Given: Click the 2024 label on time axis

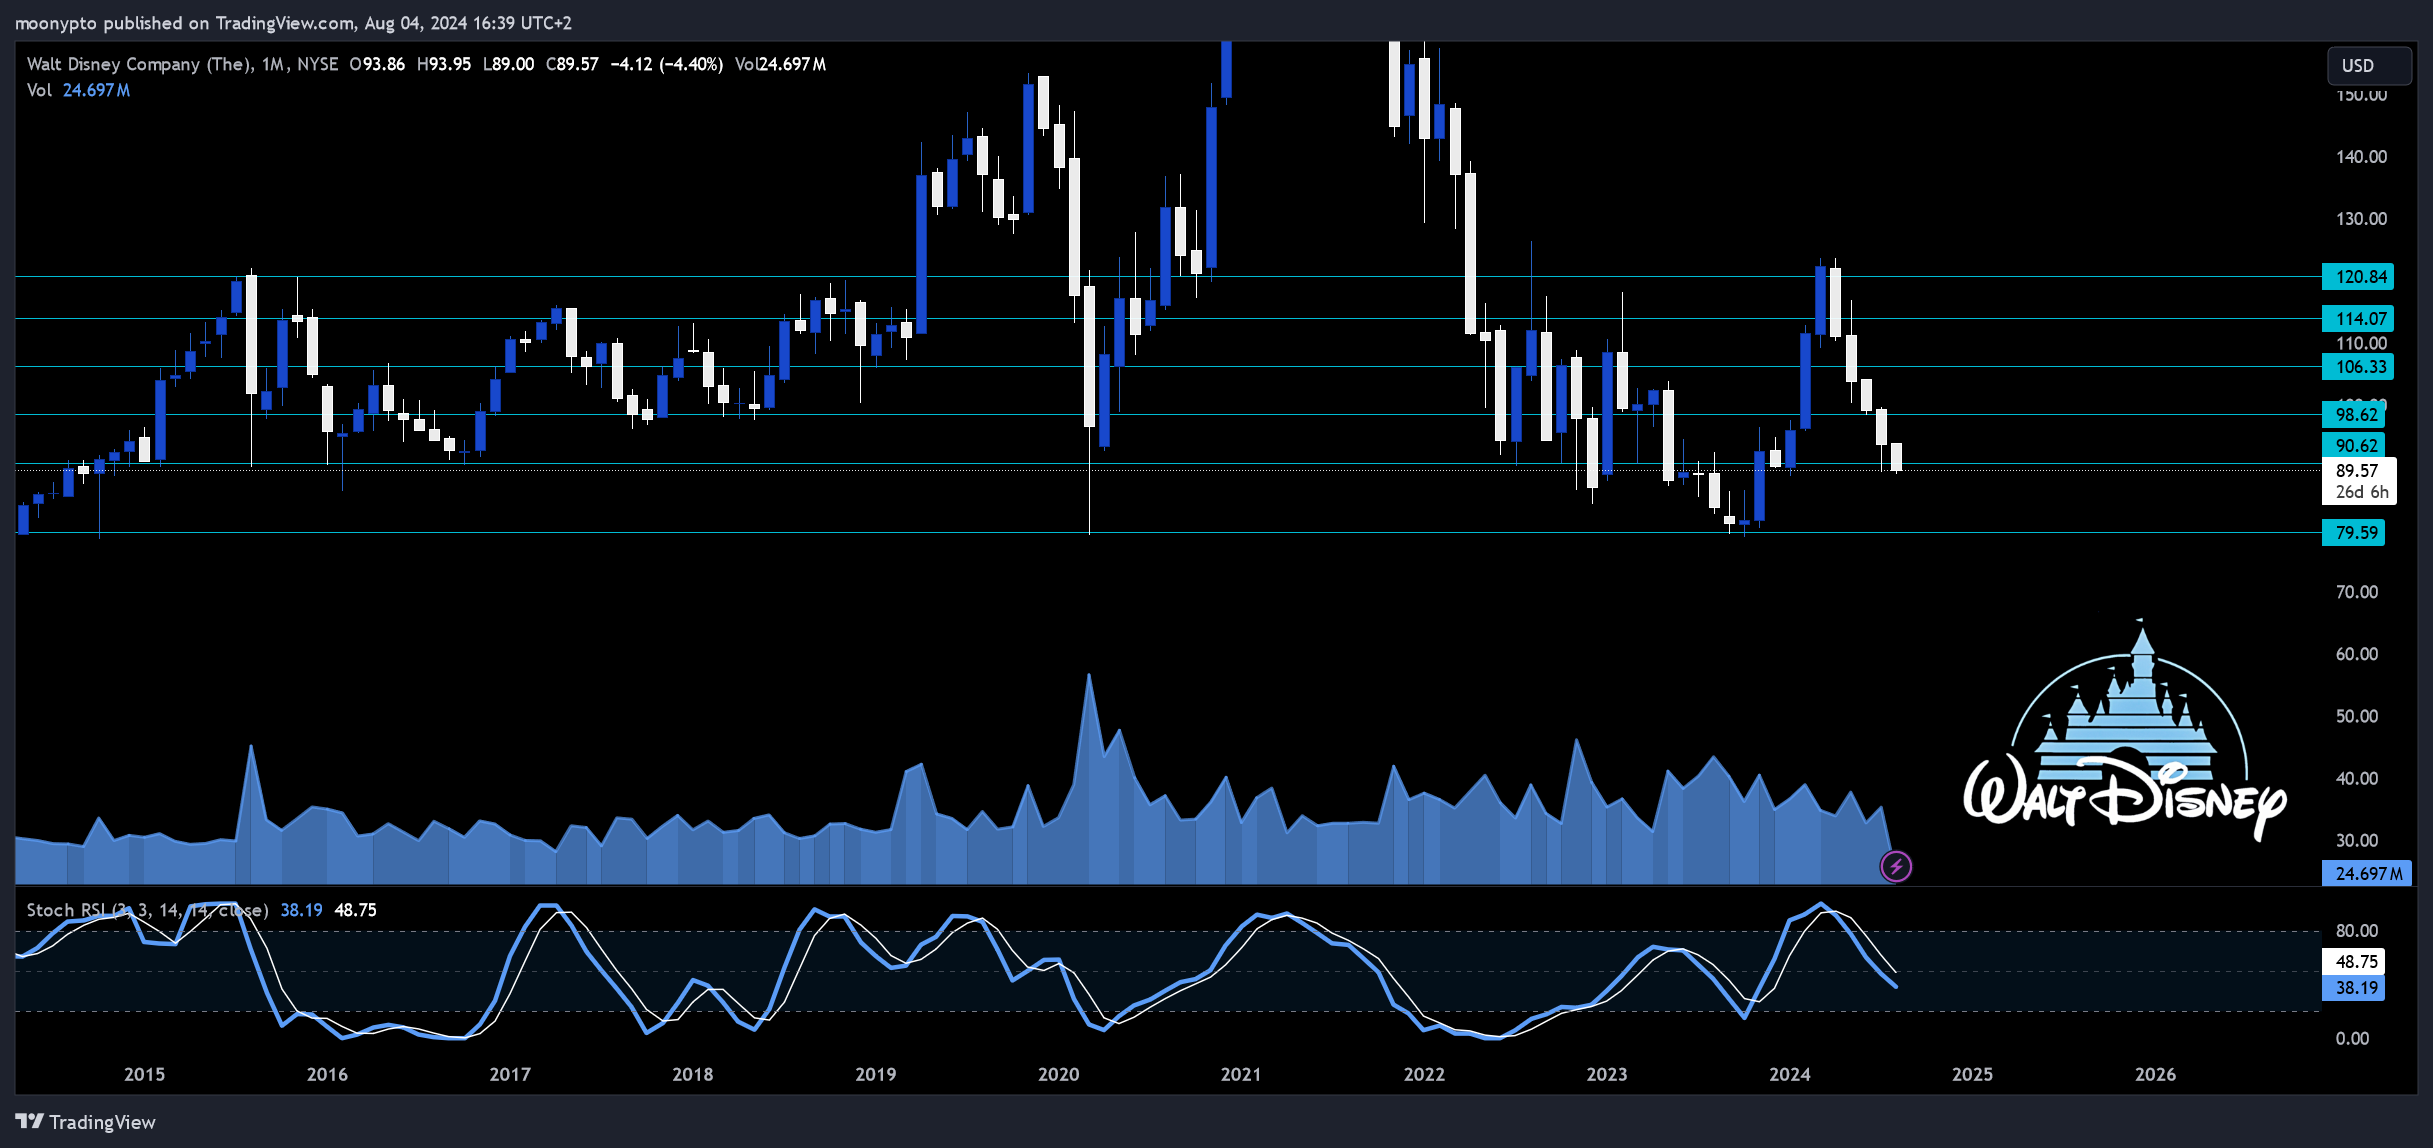Looking at the screenshot, I should pyautogui.click(x=1790, y=1074).
